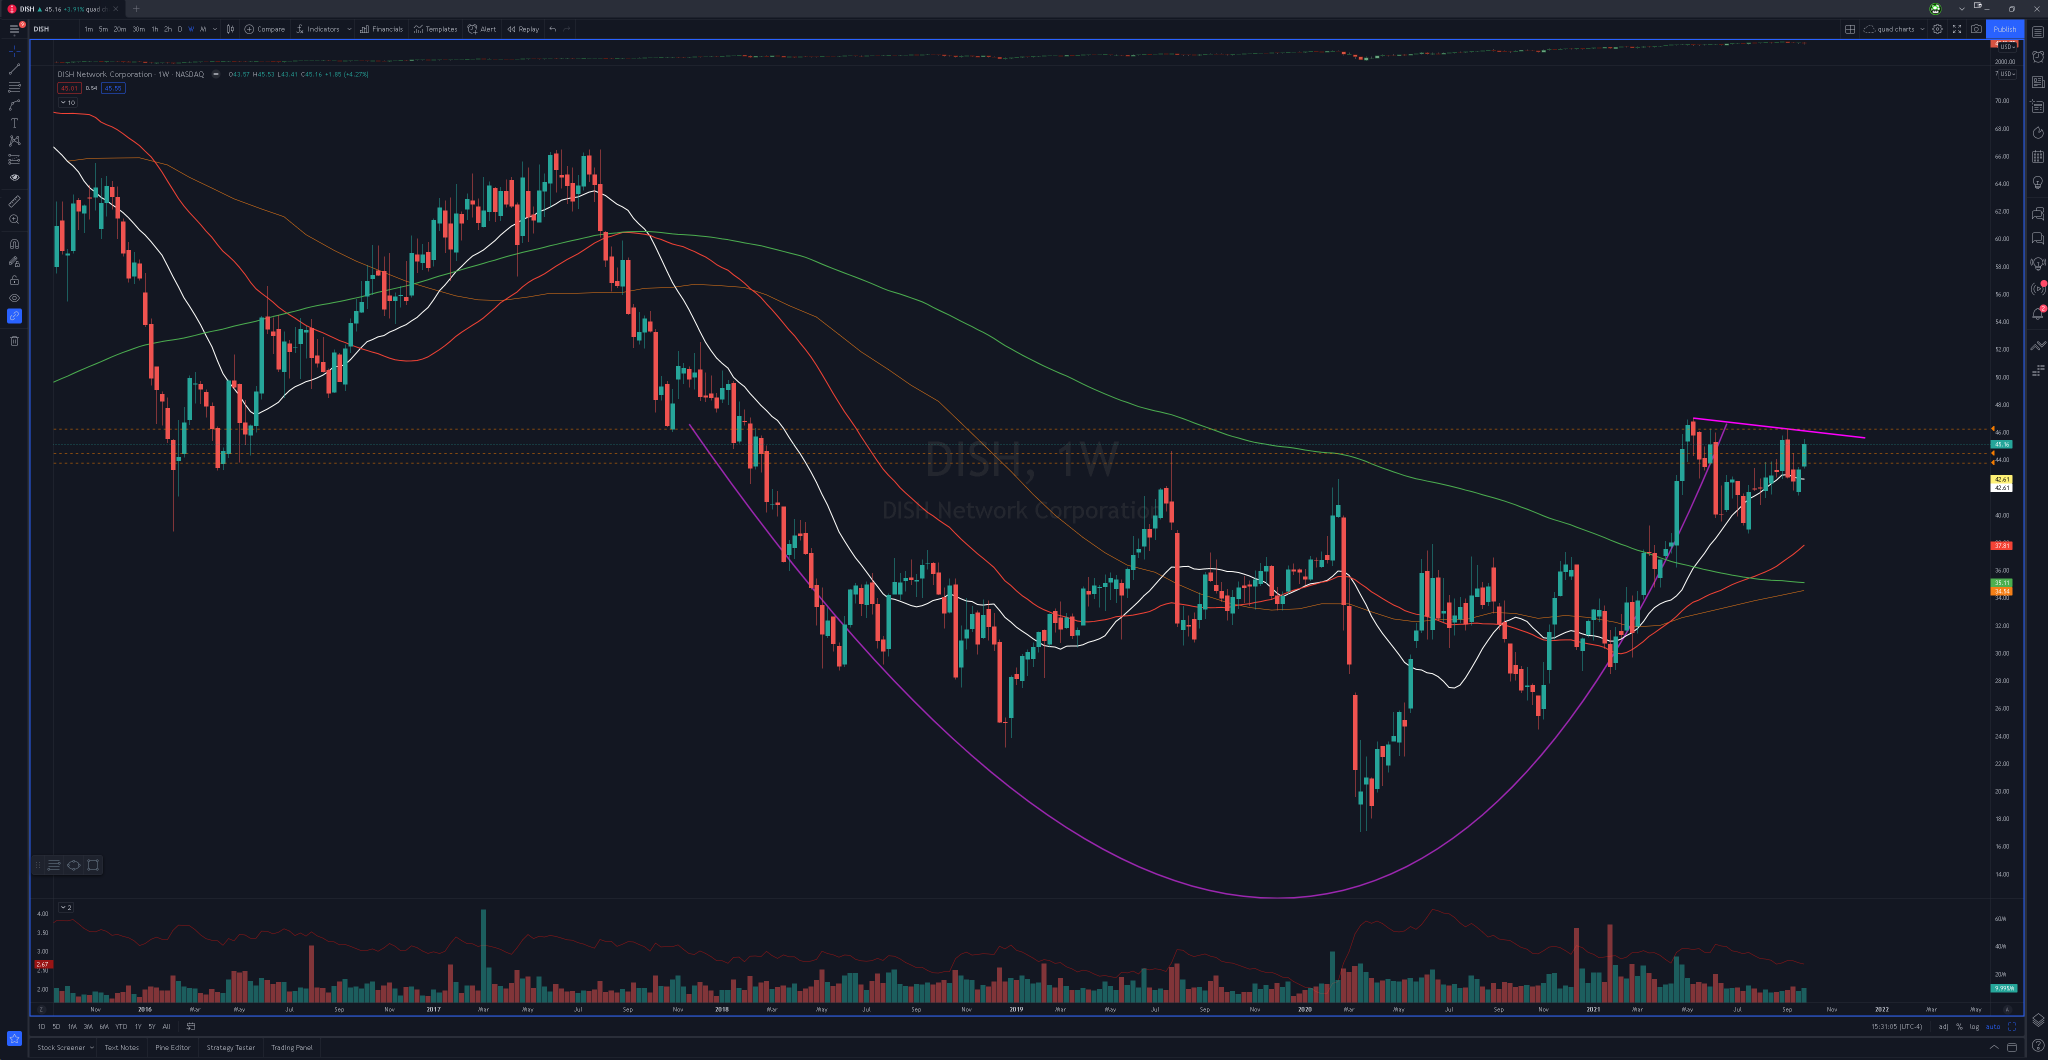Viewport: 2048px width, 1060px height.
Task: Click the trash icon to remove drawings
Action: coord(14,341)
